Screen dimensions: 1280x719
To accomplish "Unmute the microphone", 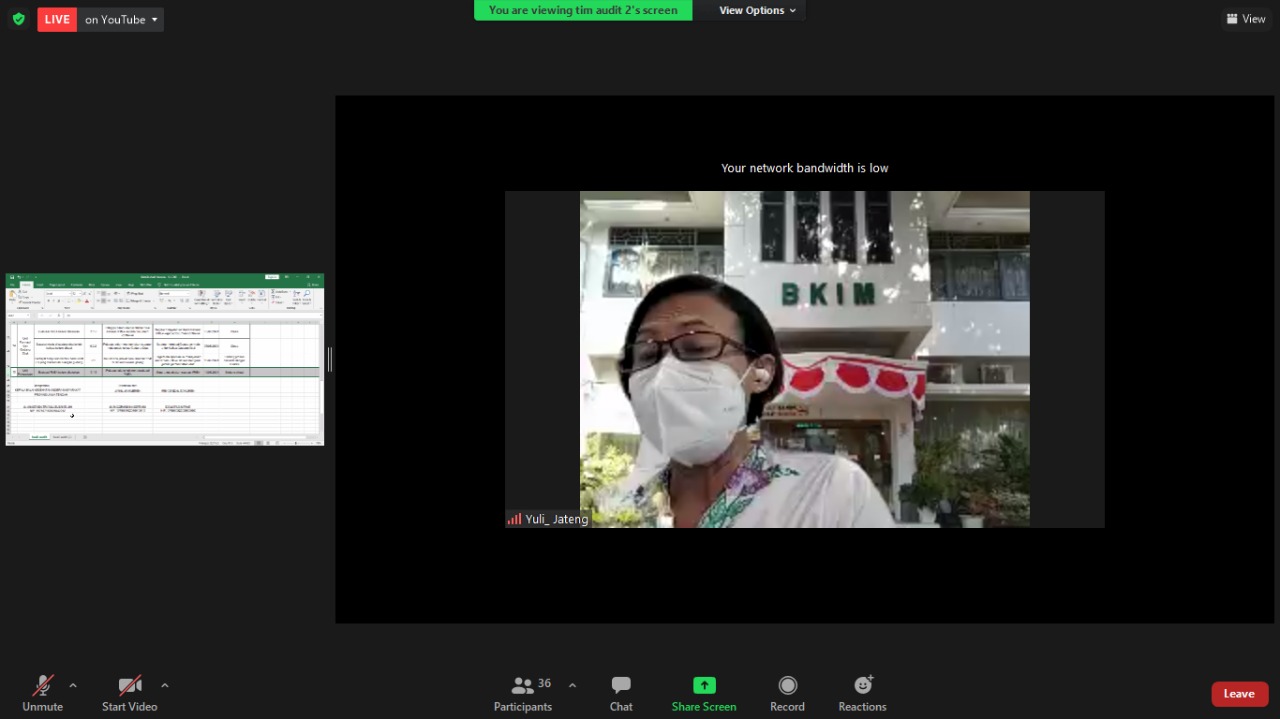I will point(42,692).
